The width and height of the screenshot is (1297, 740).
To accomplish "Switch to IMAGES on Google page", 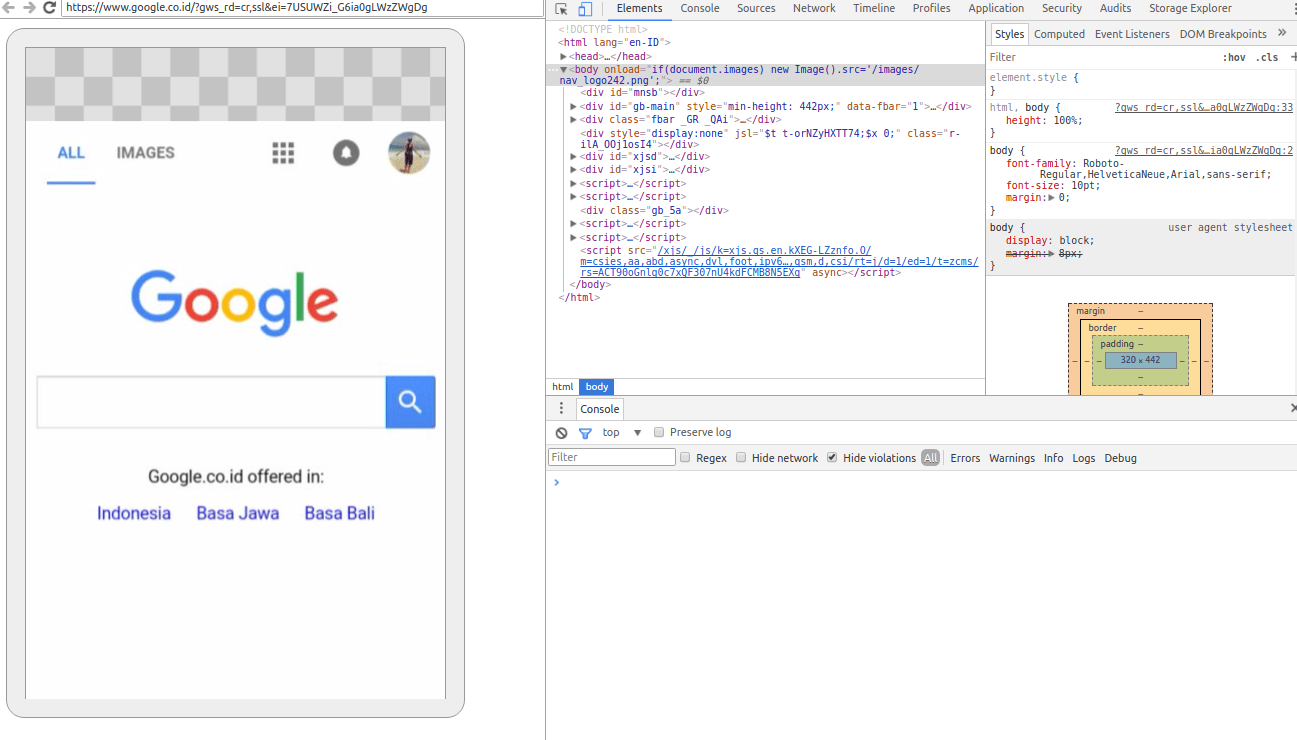I will click(146, 153).
